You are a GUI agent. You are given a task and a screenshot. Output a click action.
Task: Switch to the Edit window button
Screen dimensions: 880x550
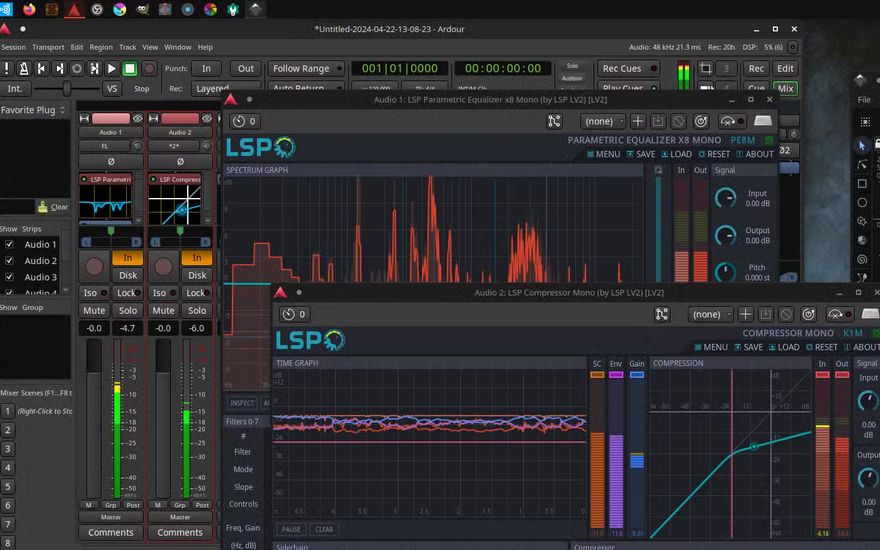pyautogui.click(x=785, y=68)
